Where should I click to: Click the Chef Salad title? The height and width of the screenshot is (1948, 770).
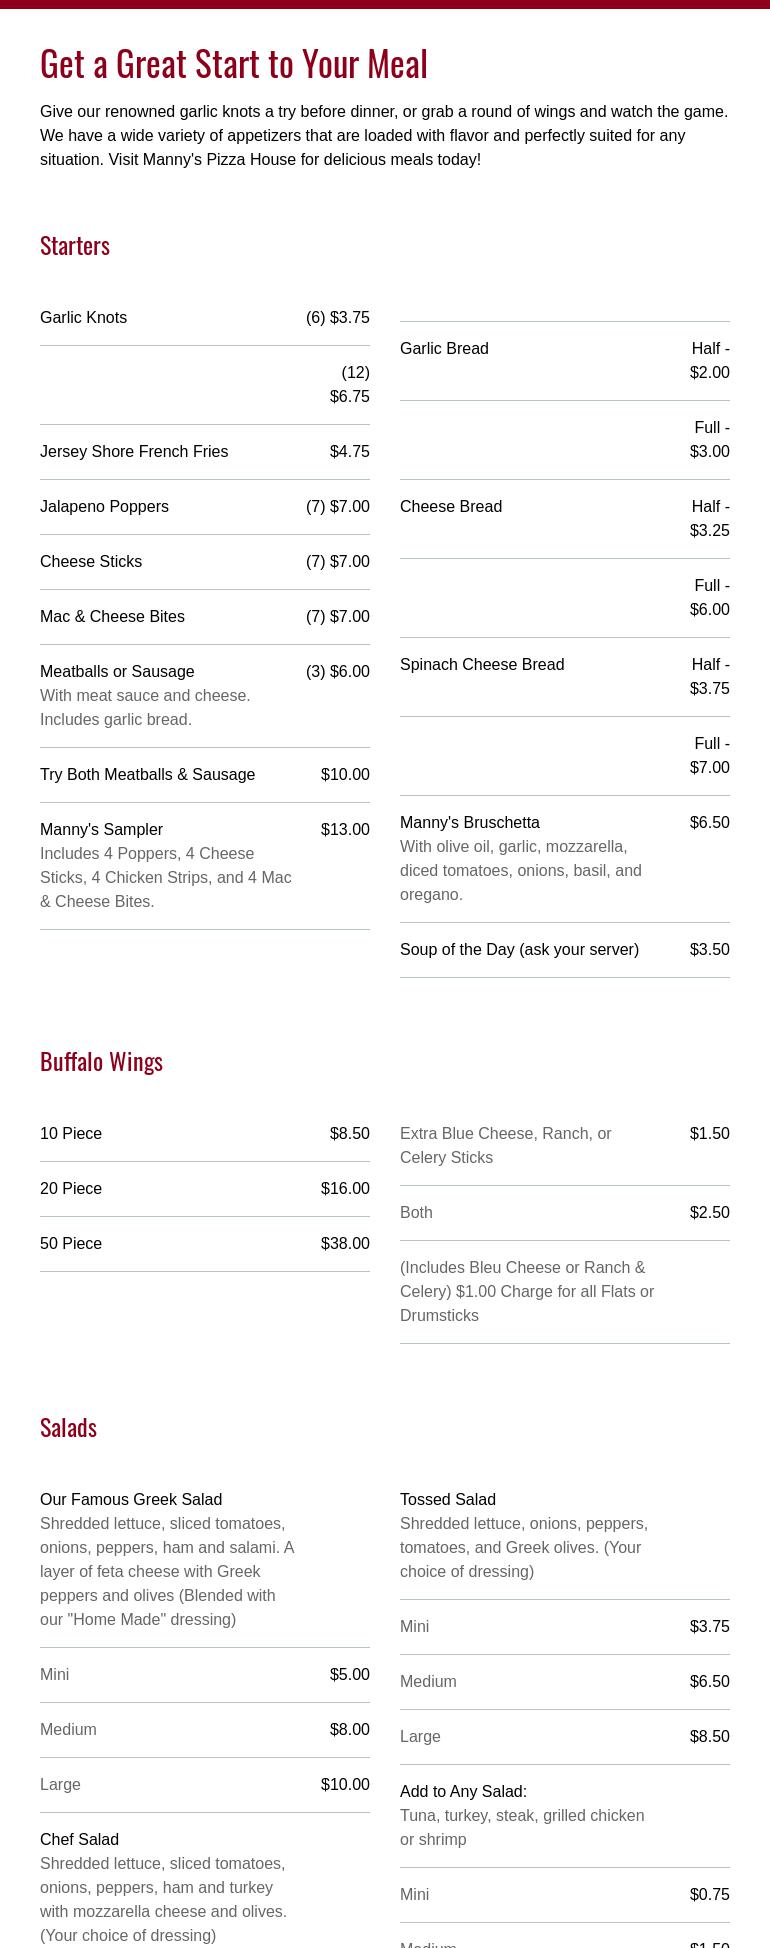[79, 1840]
